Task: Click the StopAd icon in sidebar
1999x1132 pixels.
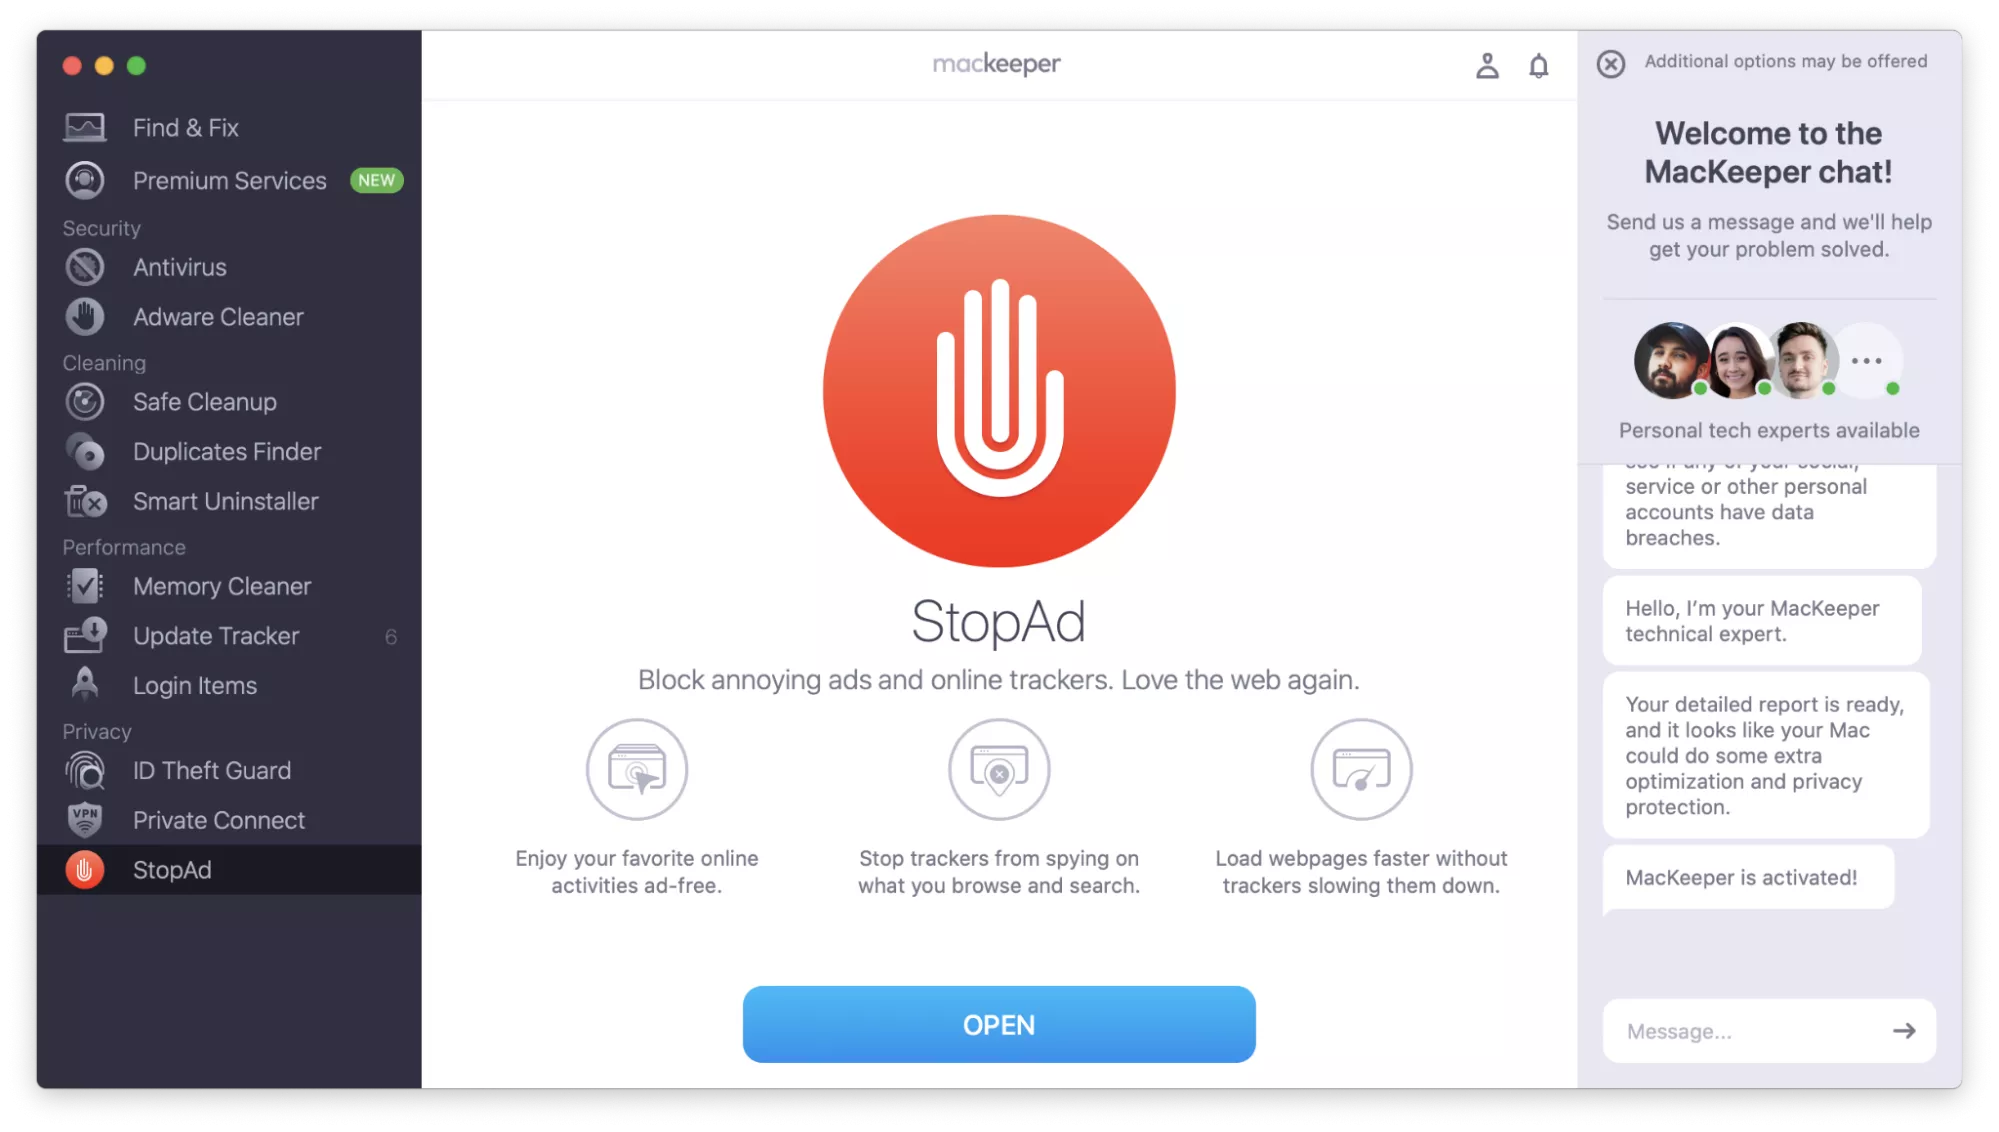Action: pos(85,869)
